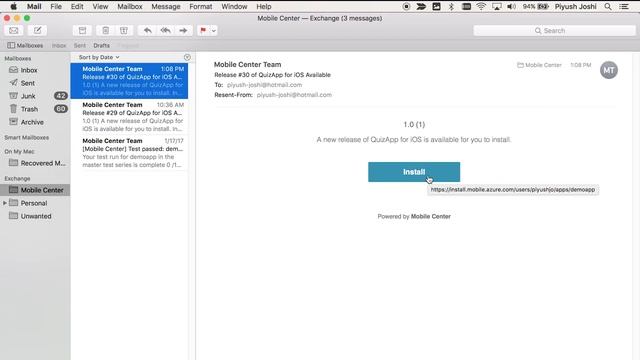Click the MT sender avatar
640x360 pixels.
click(x=609, y=70)
